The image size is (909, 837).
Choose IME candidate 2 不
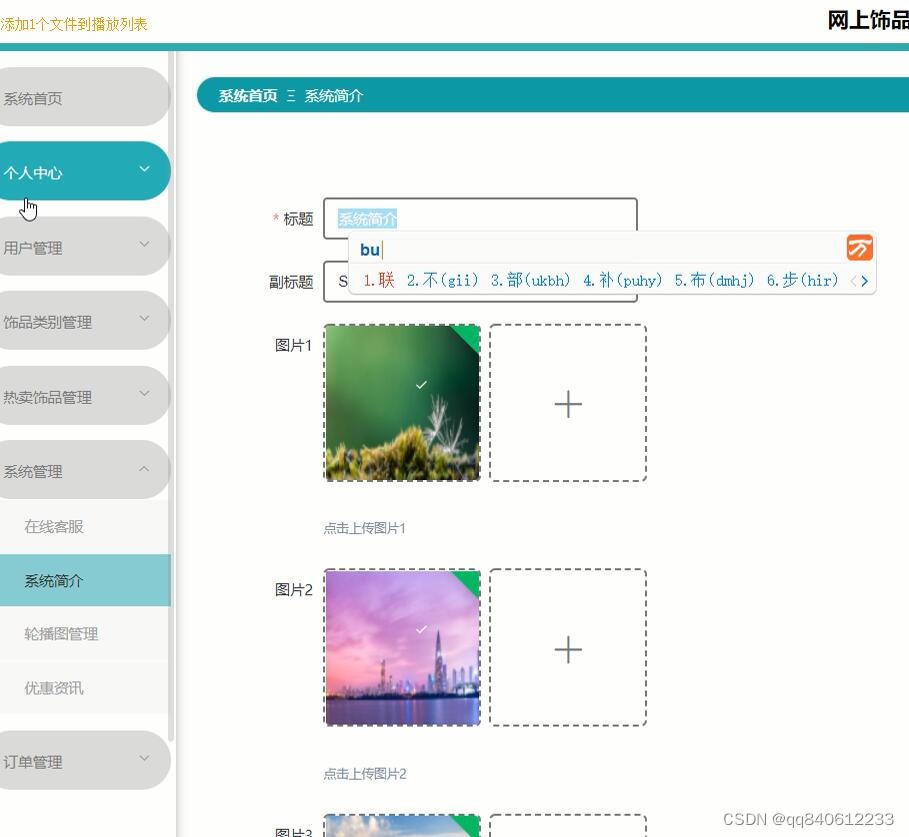[442, 281]
